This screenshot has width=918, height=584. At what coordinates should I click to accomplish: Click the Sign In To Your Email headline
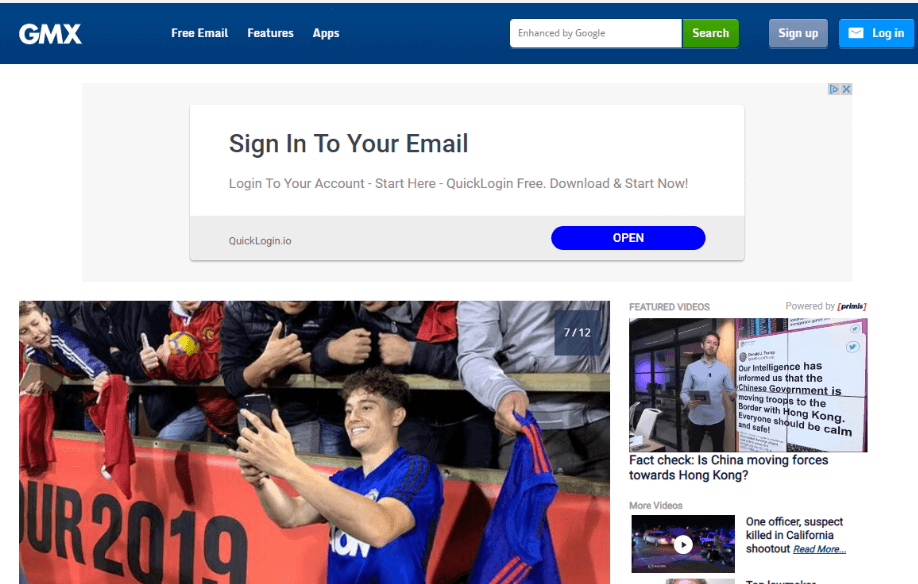348,143
